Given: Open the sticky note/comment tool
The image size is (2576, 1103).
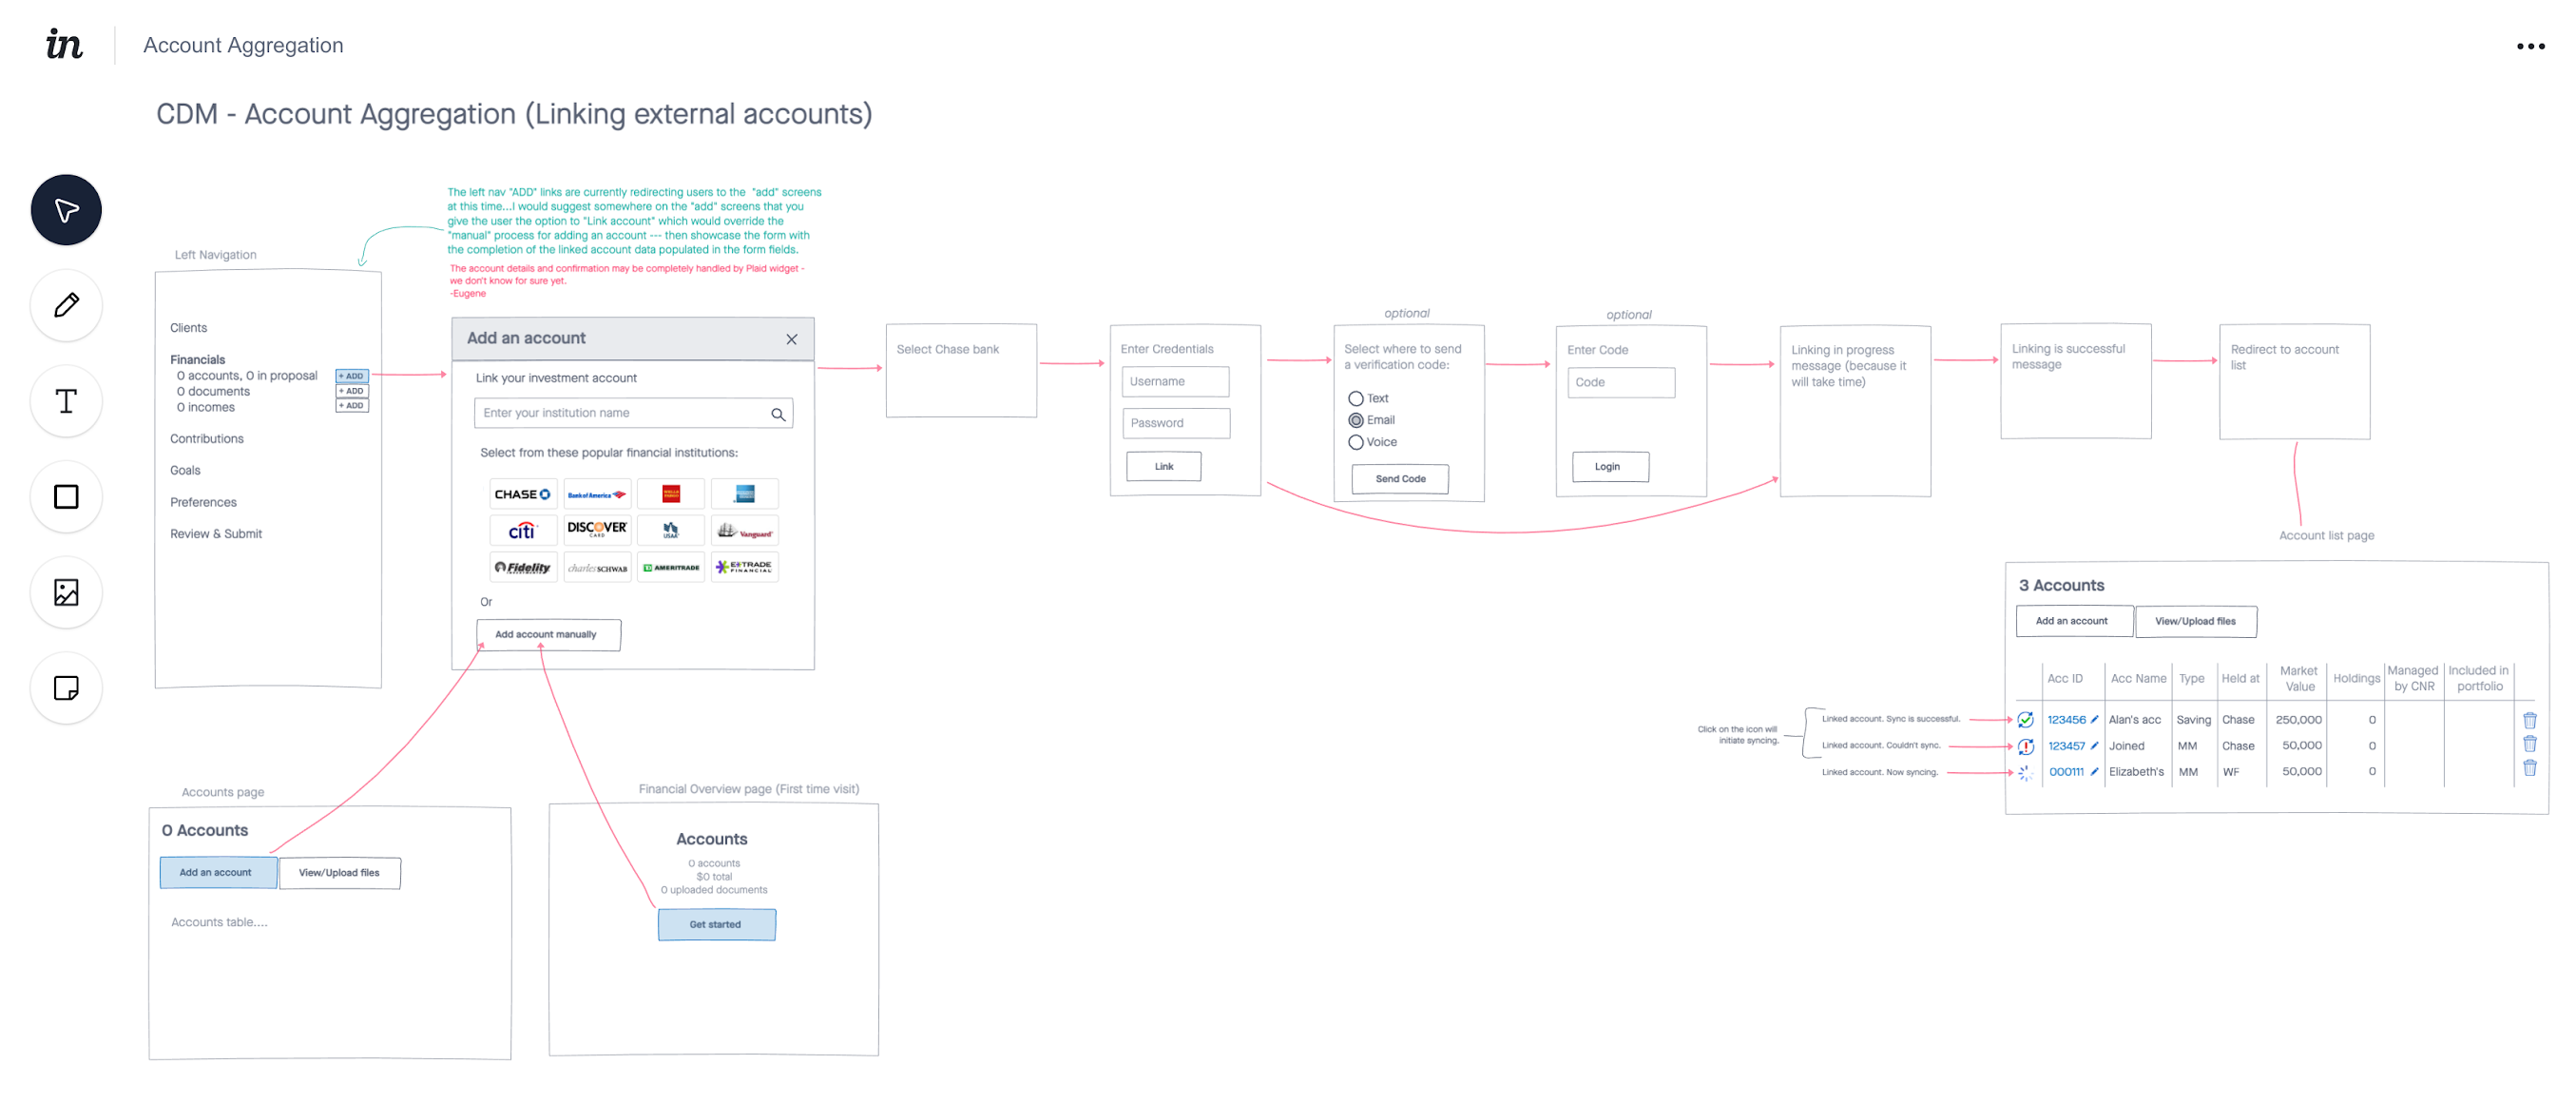Looking at the screenshot, I should tap(66, 688).
